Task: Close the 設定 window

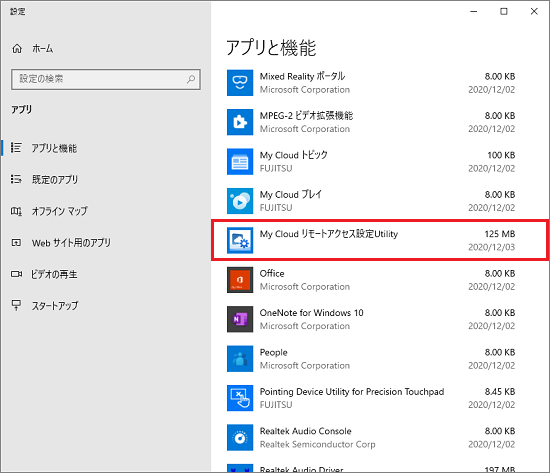Action: coord(534,12)
